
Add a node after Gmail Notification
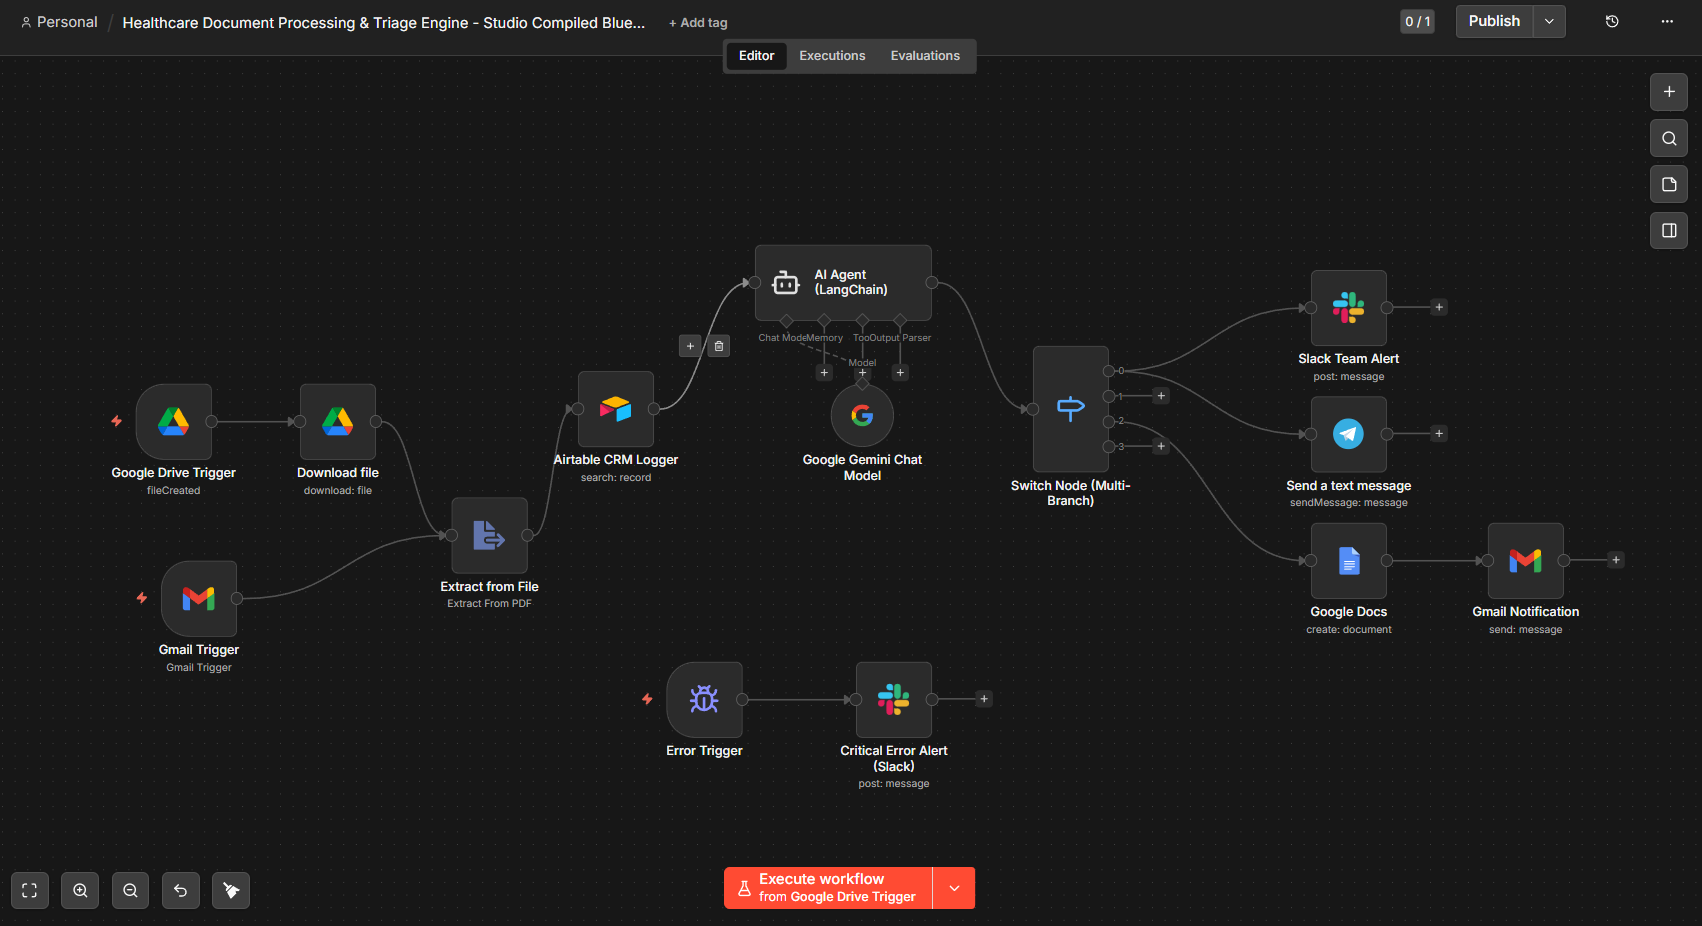(1616, 560)
